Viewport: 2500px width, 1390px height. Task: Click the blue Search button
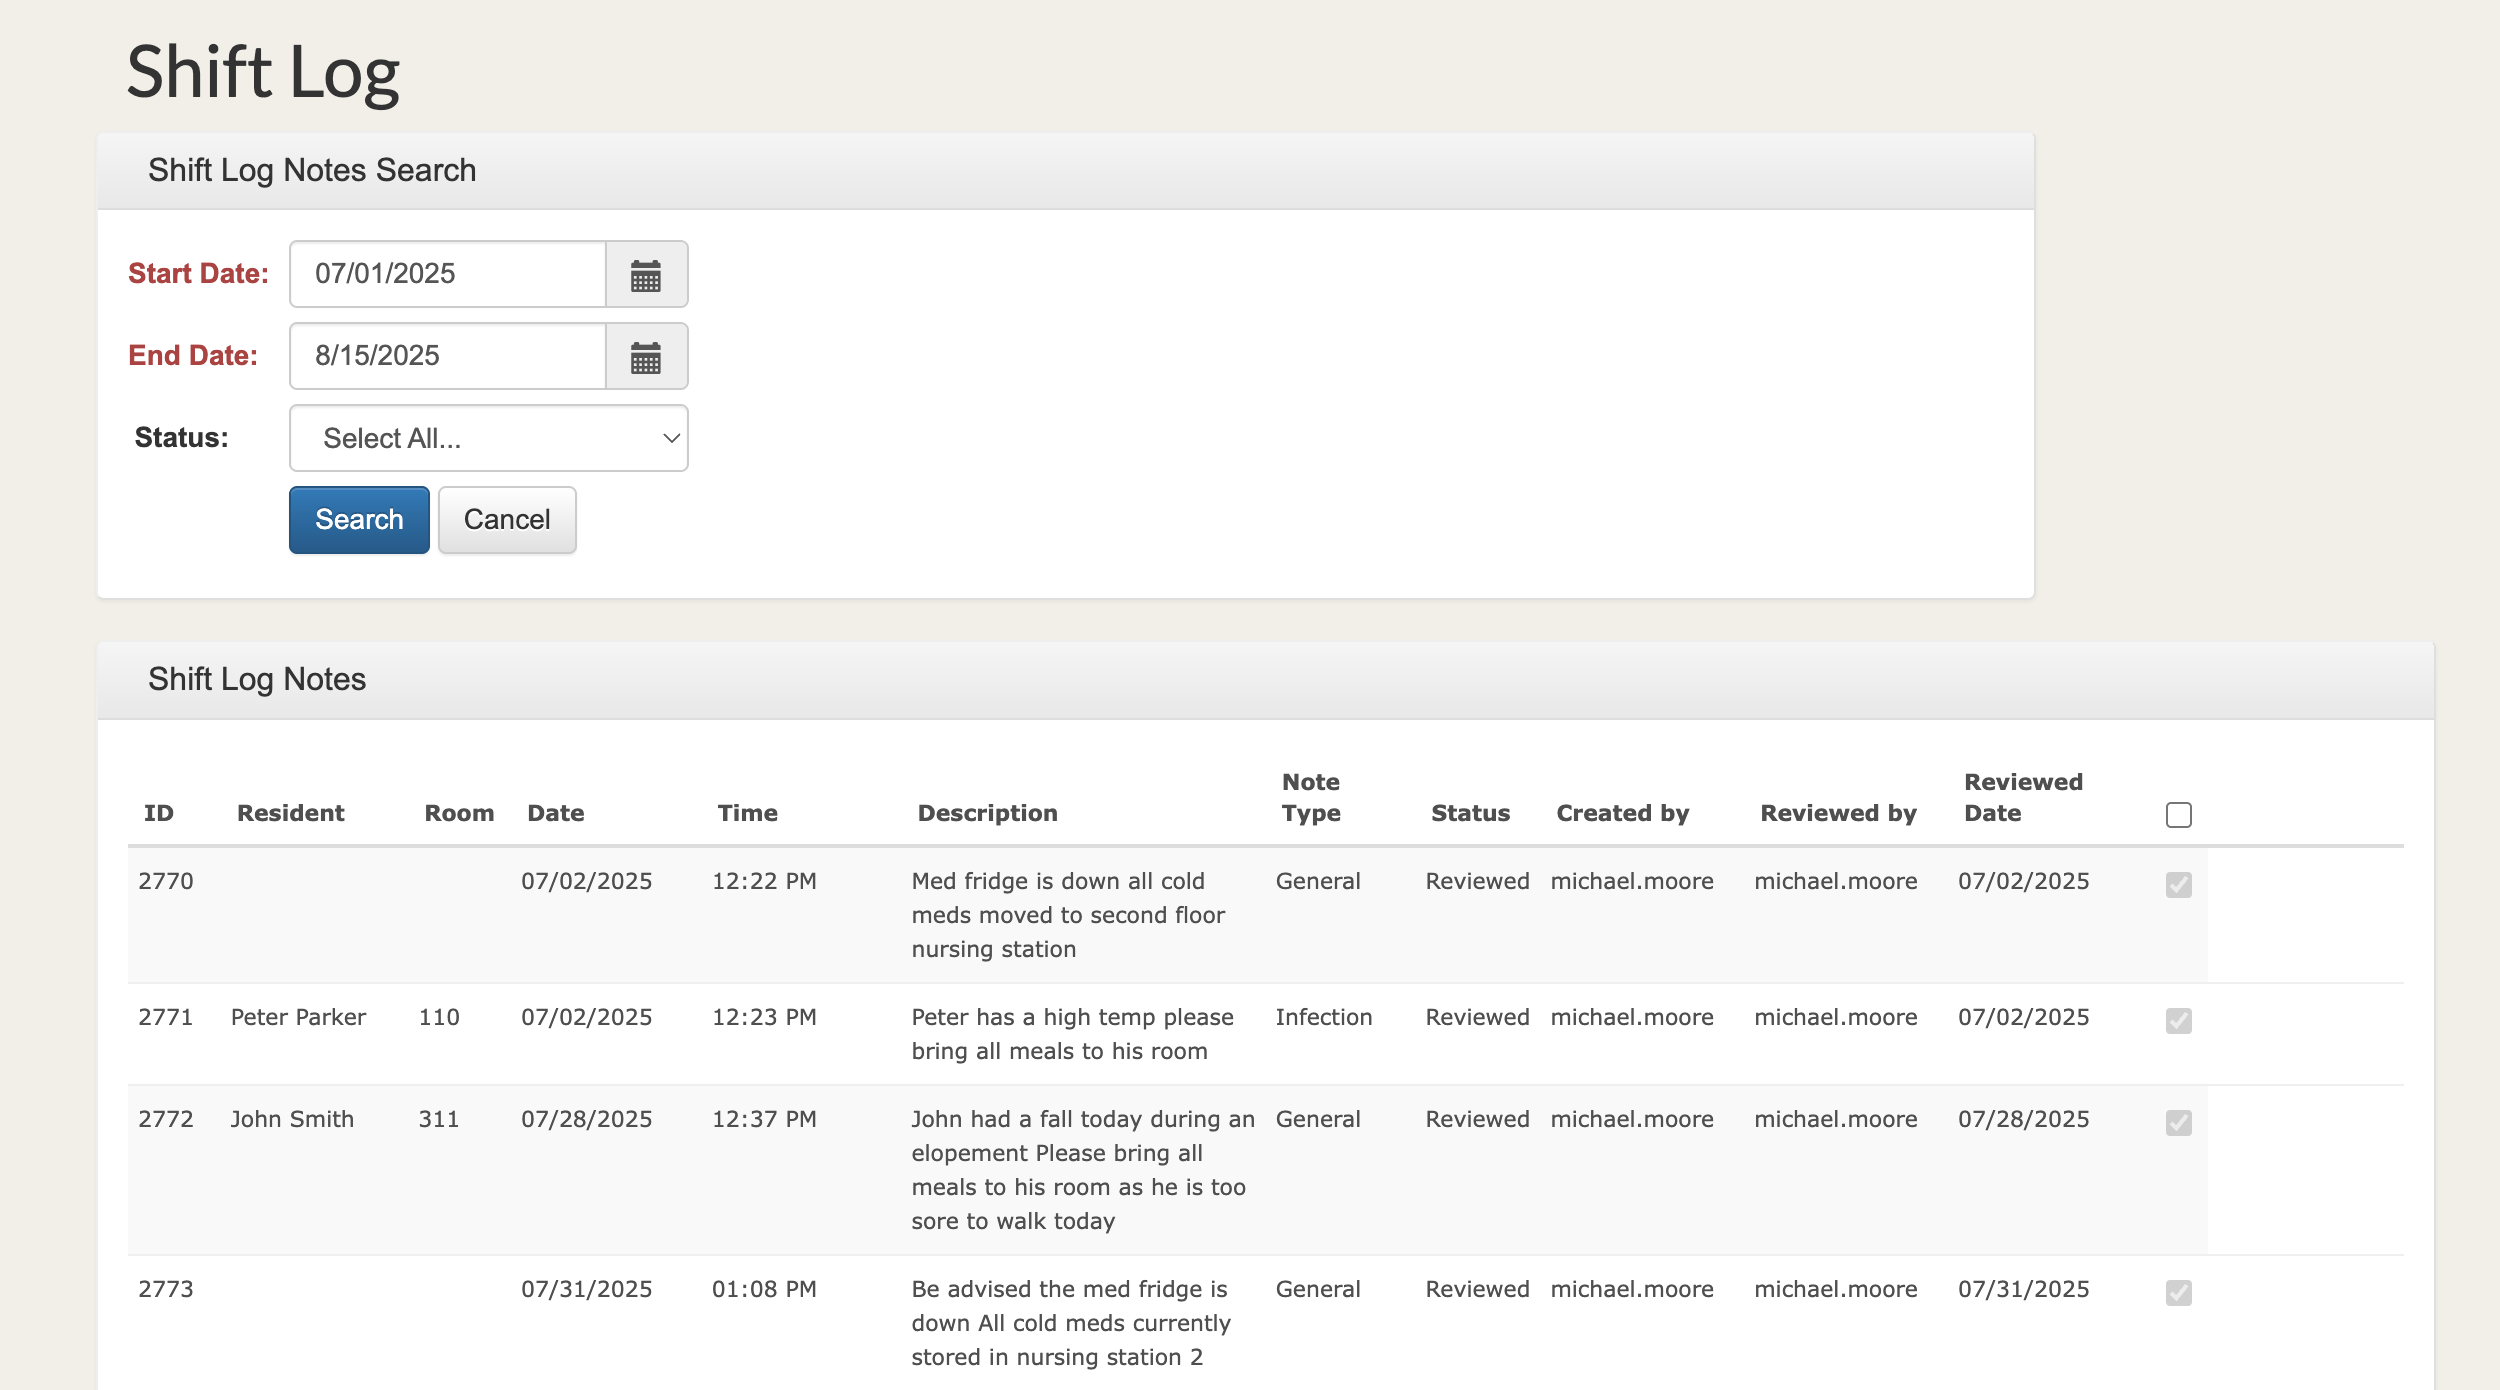pyautogui.click(x=359, y=520)
